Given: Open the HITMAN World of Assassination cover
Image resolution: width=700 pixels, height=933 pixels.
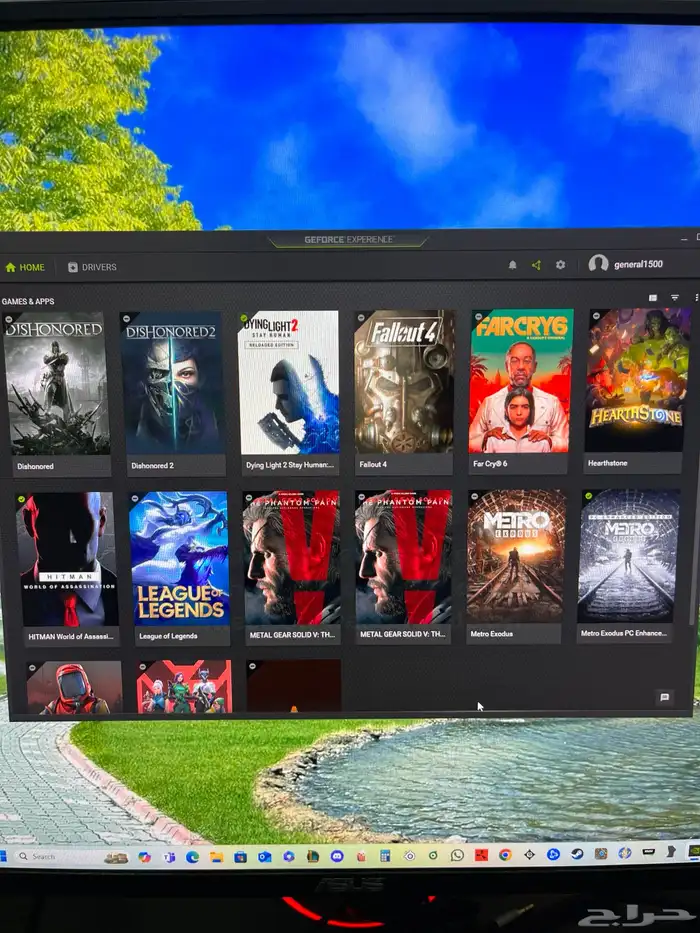Looking at the screenshot, I should tap(67, 559).
